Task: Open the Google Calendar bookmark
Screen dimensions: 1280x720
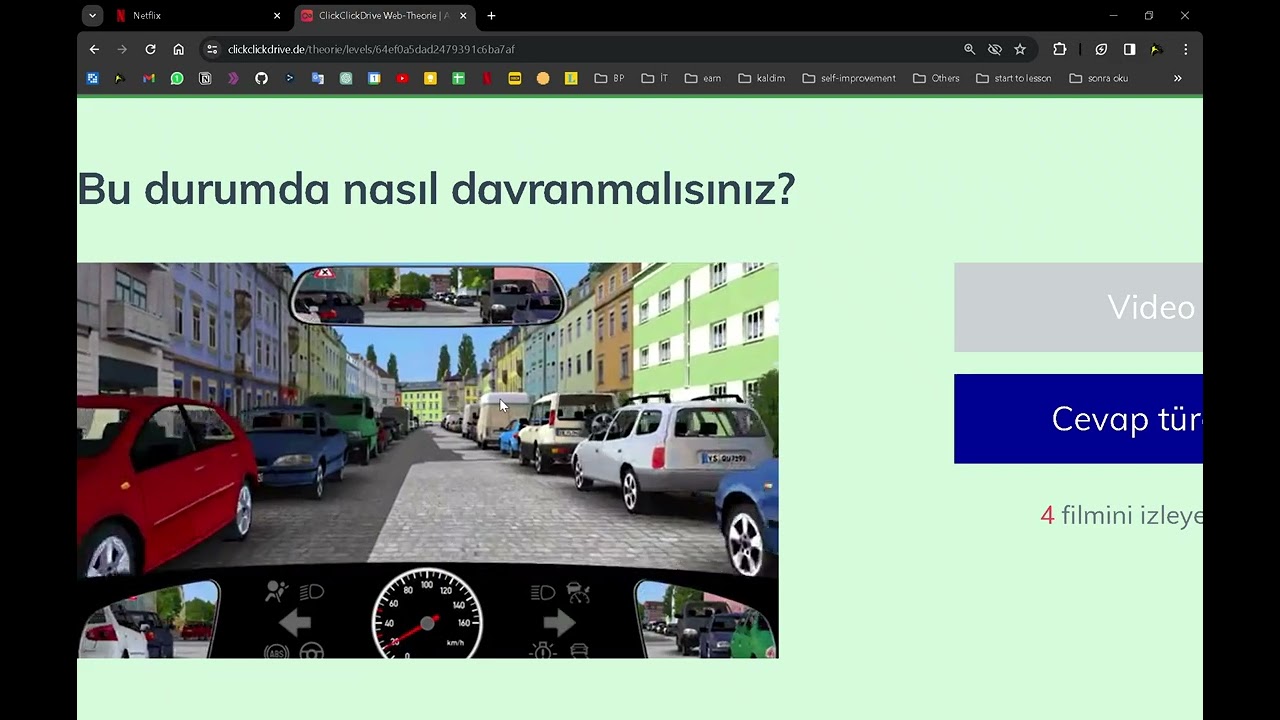Action: click(374, 78)
